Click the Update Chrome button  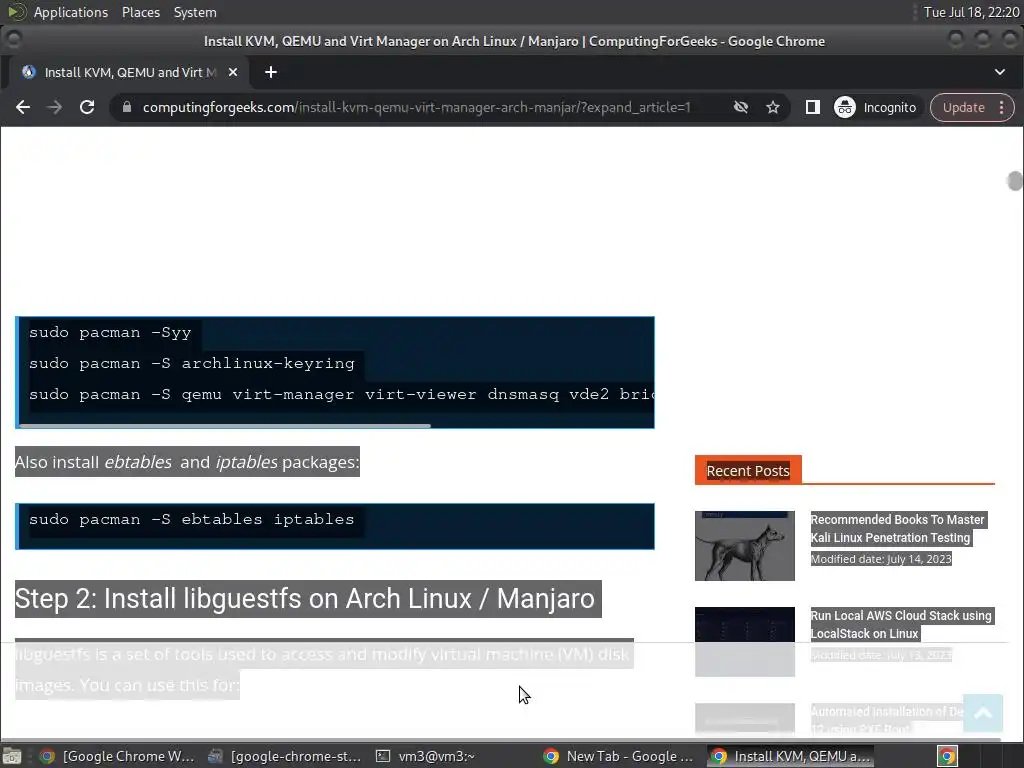click(963, 107)
